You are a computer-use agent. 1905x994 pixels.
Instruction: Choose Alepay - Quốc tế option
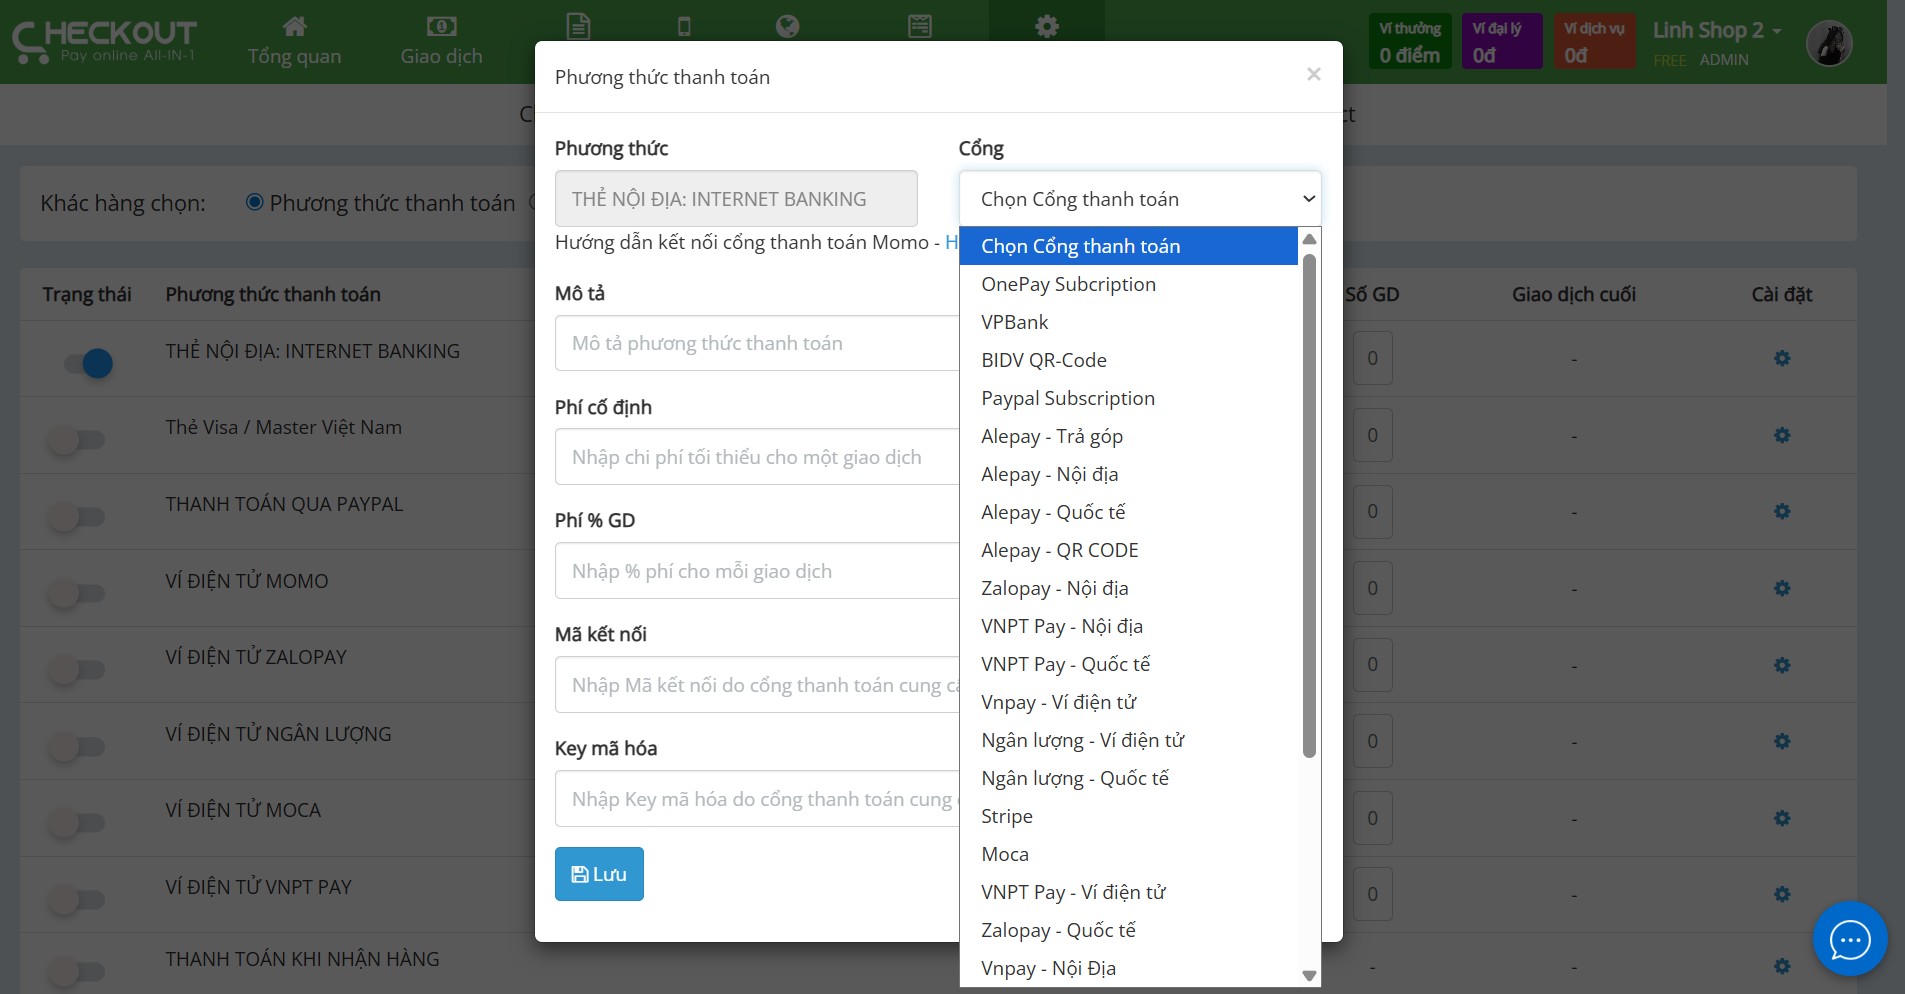[1129, 512]
